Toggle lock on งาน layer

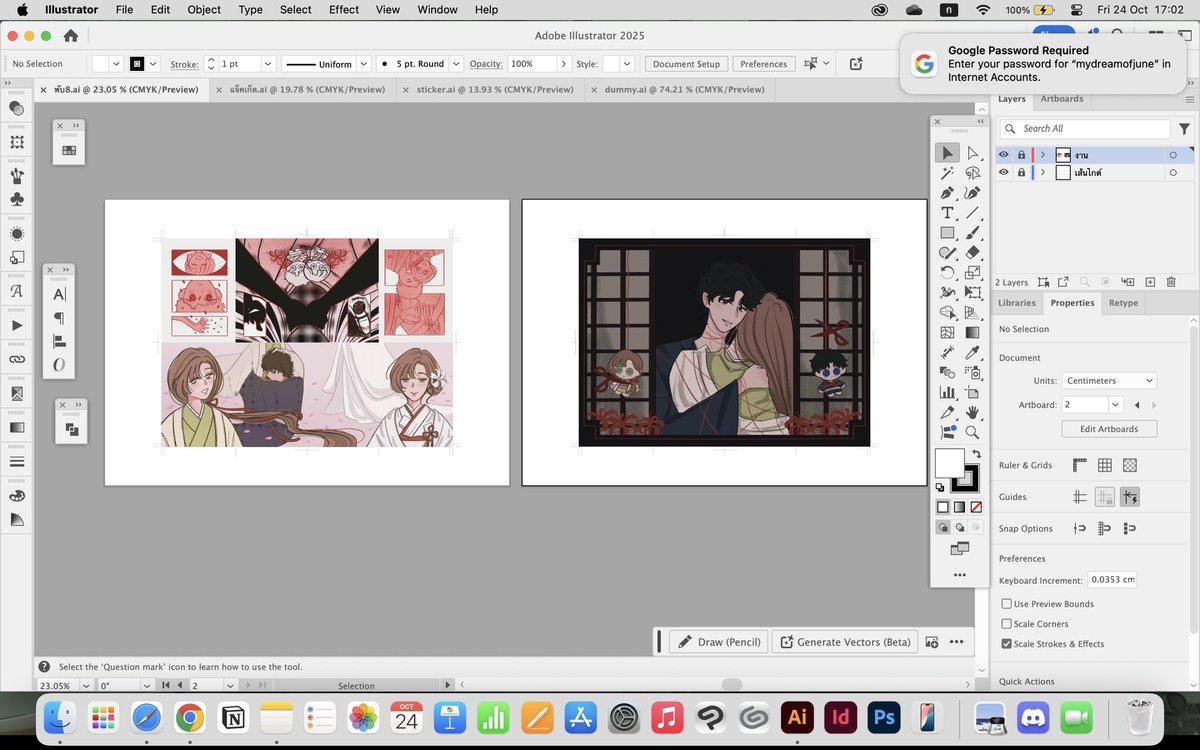1021,155
